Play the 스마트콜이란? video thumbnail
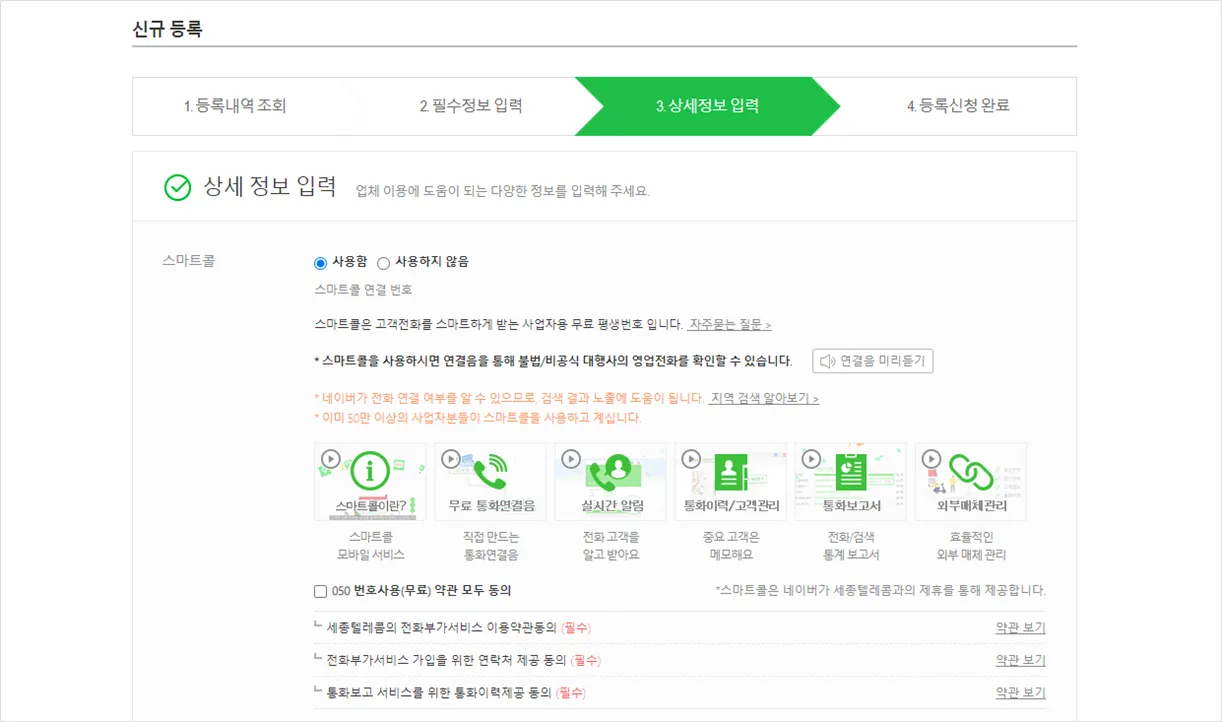 click(370, 482)
